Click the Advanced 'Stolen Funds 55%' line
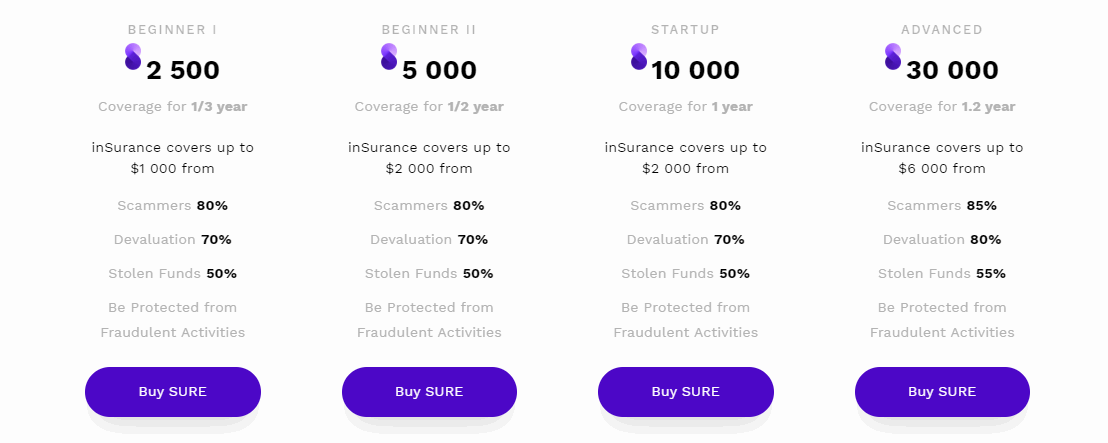The image size is (1108, 443). tap(942, 273)
